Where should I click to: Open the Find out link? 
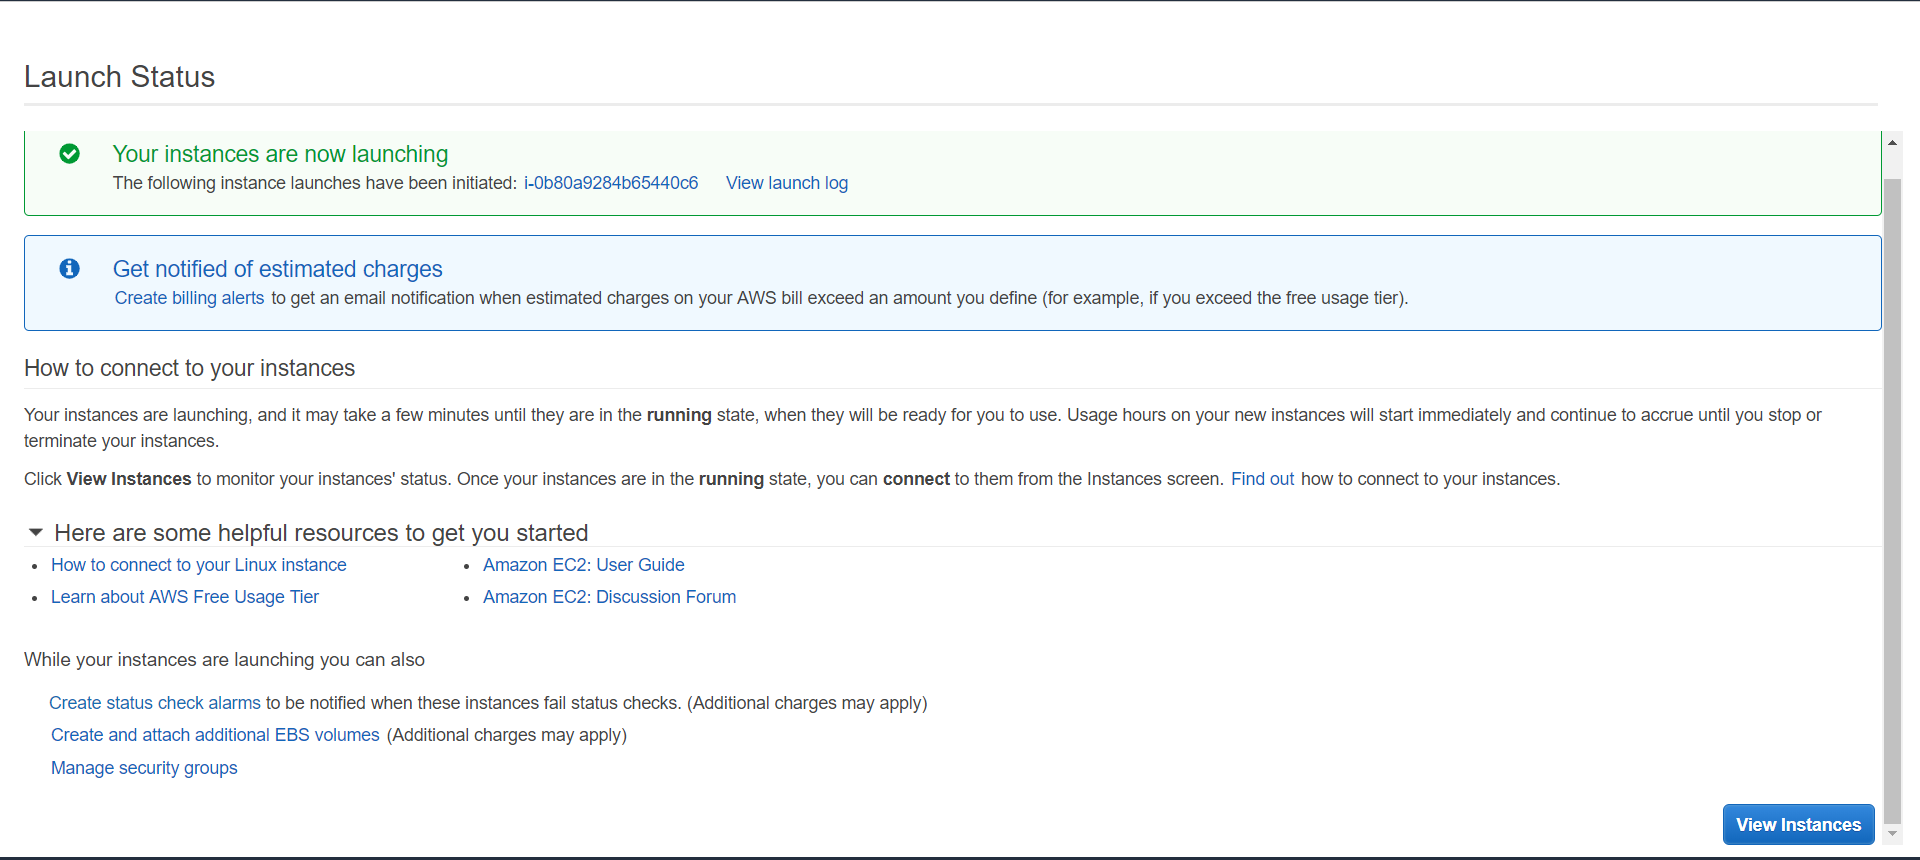[x=1262, y=479]
